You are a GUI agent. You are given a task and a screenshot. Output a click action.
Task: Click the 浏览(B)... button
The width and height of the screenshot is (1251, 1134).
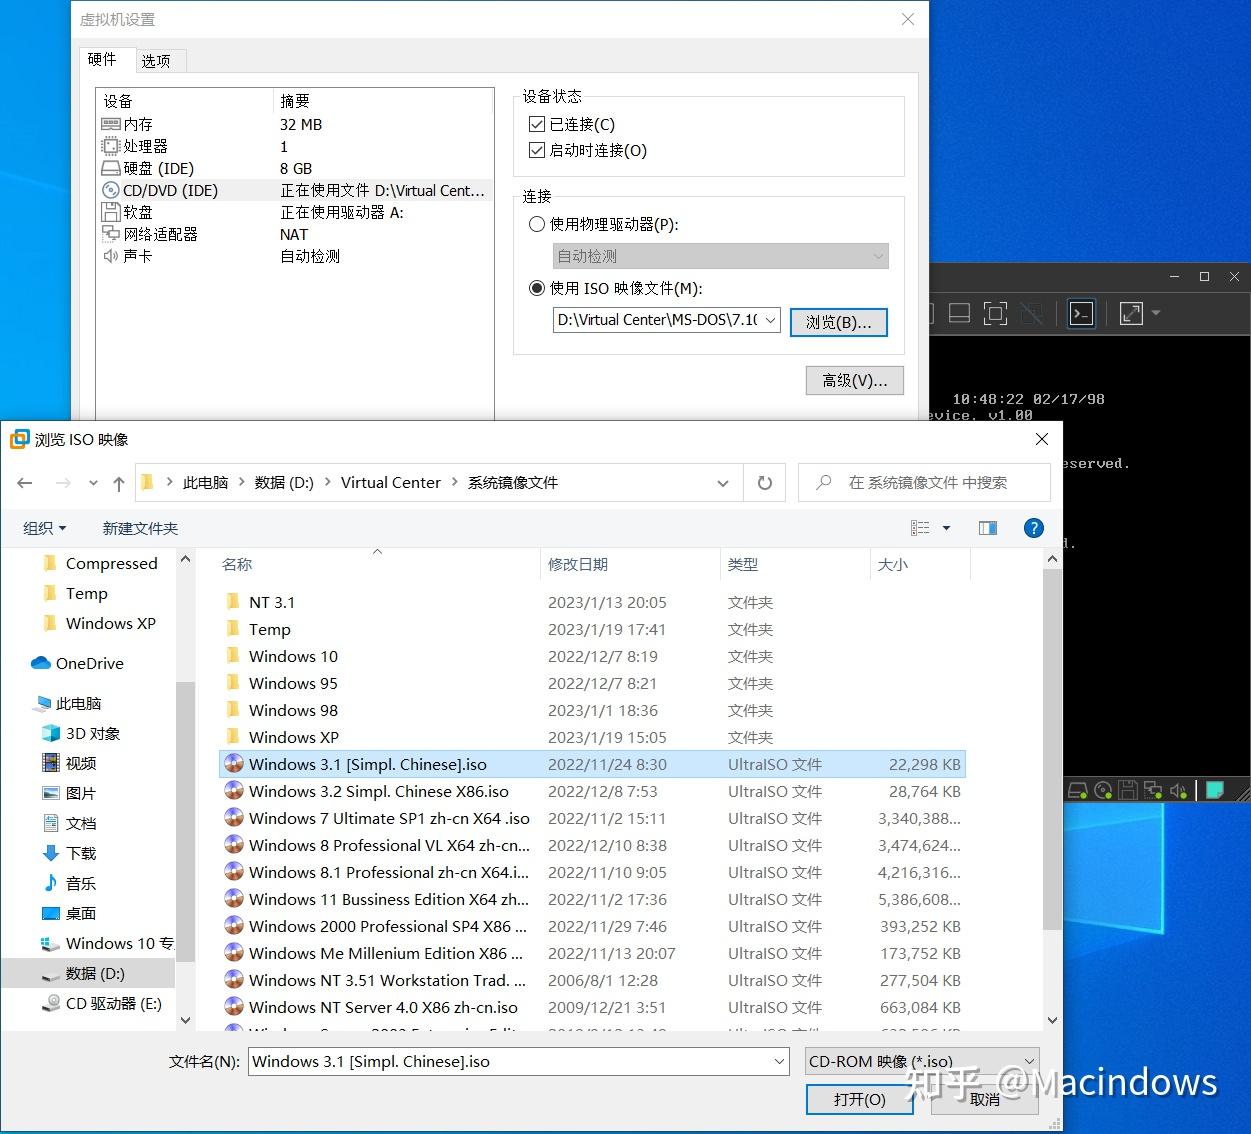click(839, 322)
